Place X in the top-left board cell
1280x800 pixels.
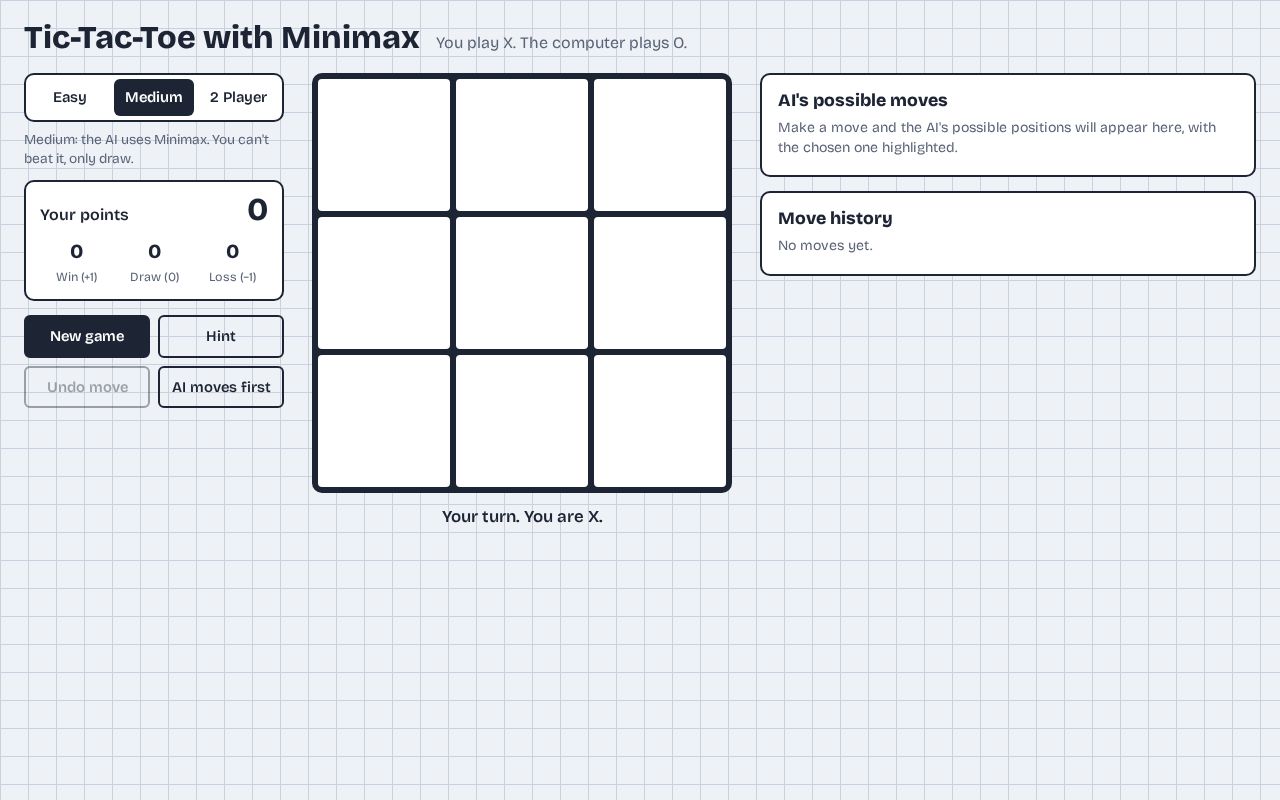click(384, 145)
